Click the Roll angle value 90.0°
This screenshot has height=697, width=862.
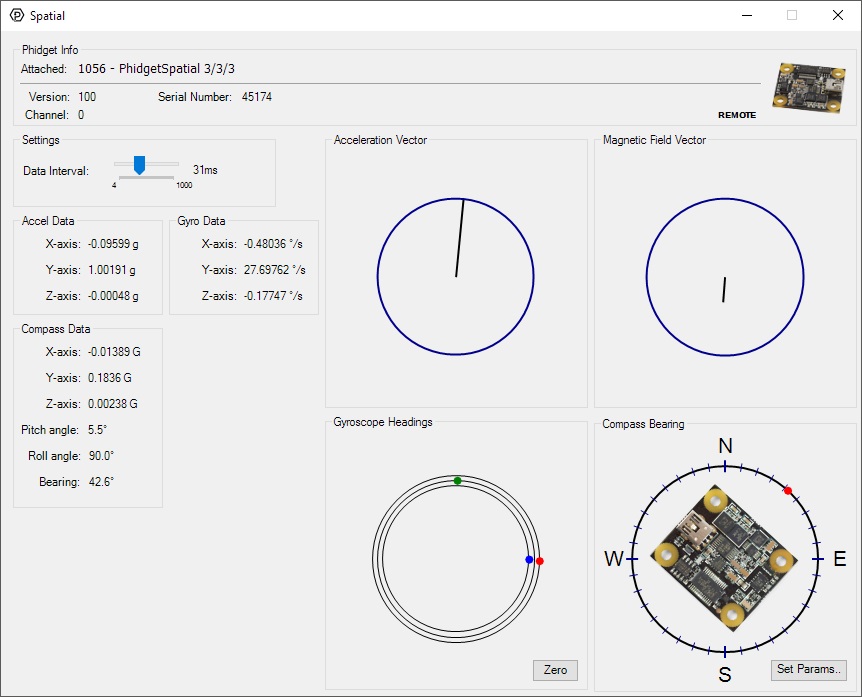[102, 456]
